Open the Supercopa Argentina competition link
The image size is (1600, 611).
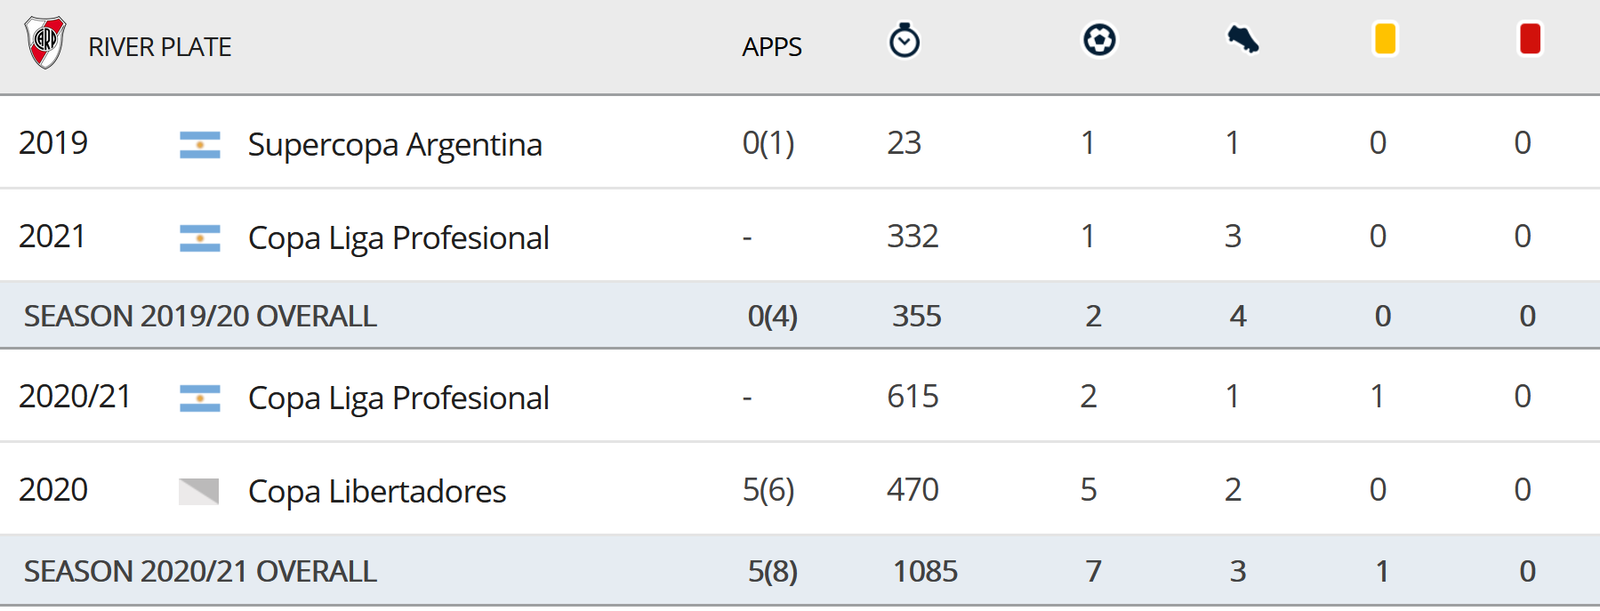pyautogui.click(x=395, y=145)
